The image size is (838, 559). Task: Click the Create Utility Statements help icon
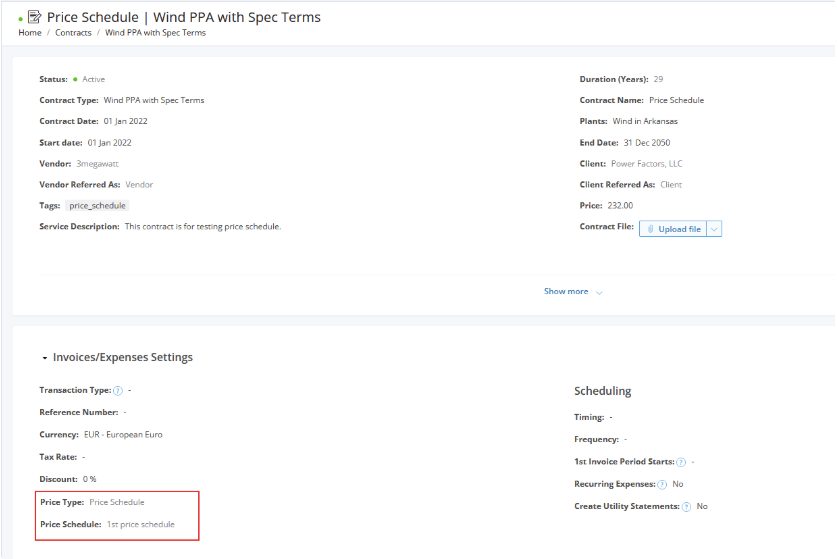[x=686, y=506]
